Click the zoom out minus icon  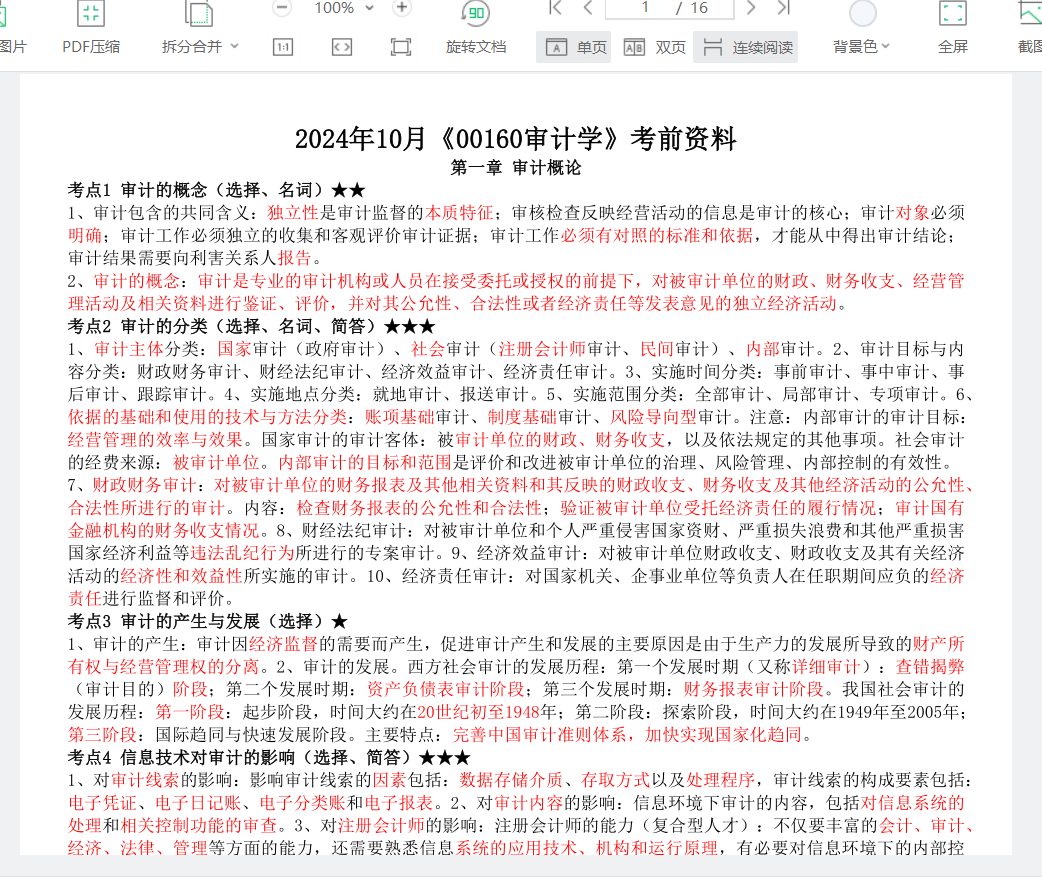coord(282,8)
